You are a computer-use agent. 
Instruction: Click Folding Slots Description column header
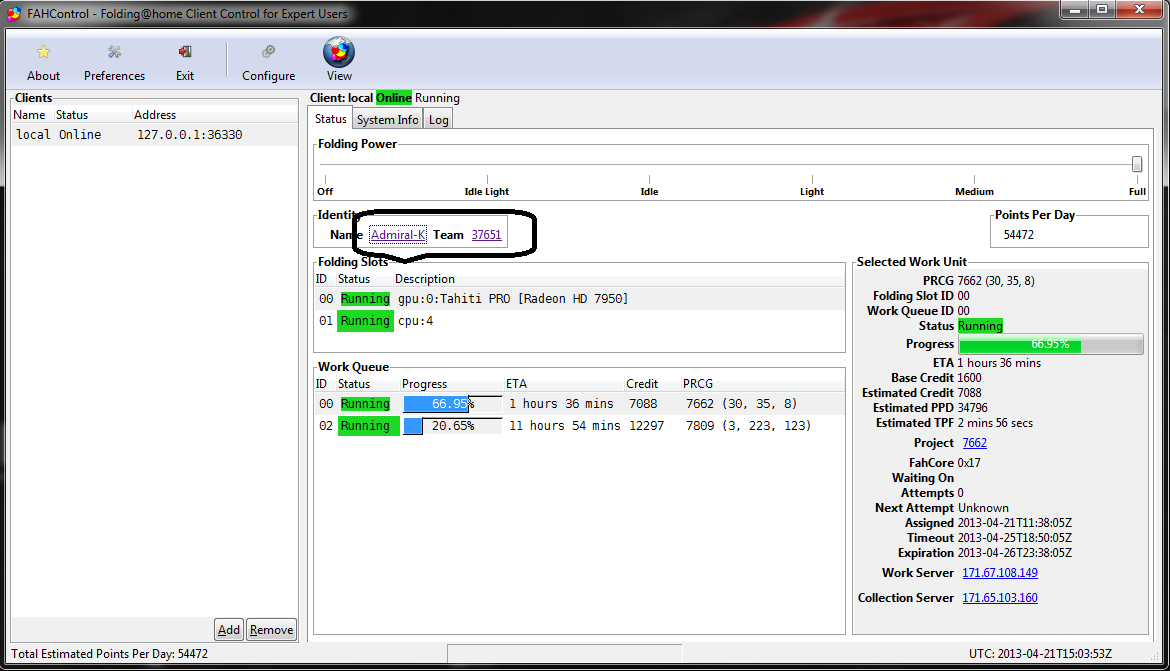[619, 279]
